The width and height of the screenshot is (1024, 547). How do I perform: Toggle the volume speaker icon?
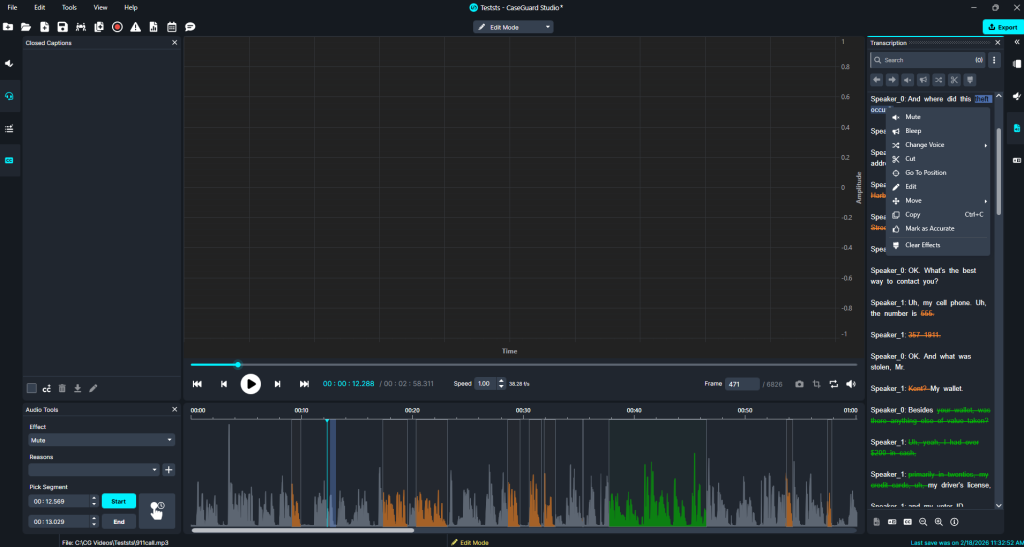851,384
